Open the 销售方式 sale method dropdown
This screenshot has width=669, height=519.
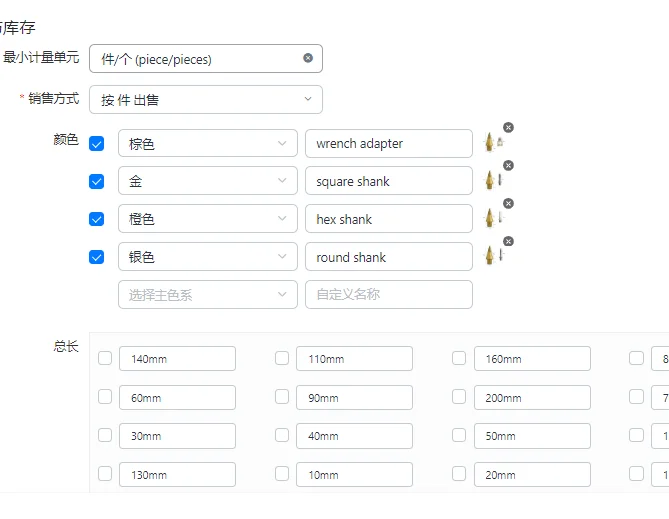[x=205, y=99]
